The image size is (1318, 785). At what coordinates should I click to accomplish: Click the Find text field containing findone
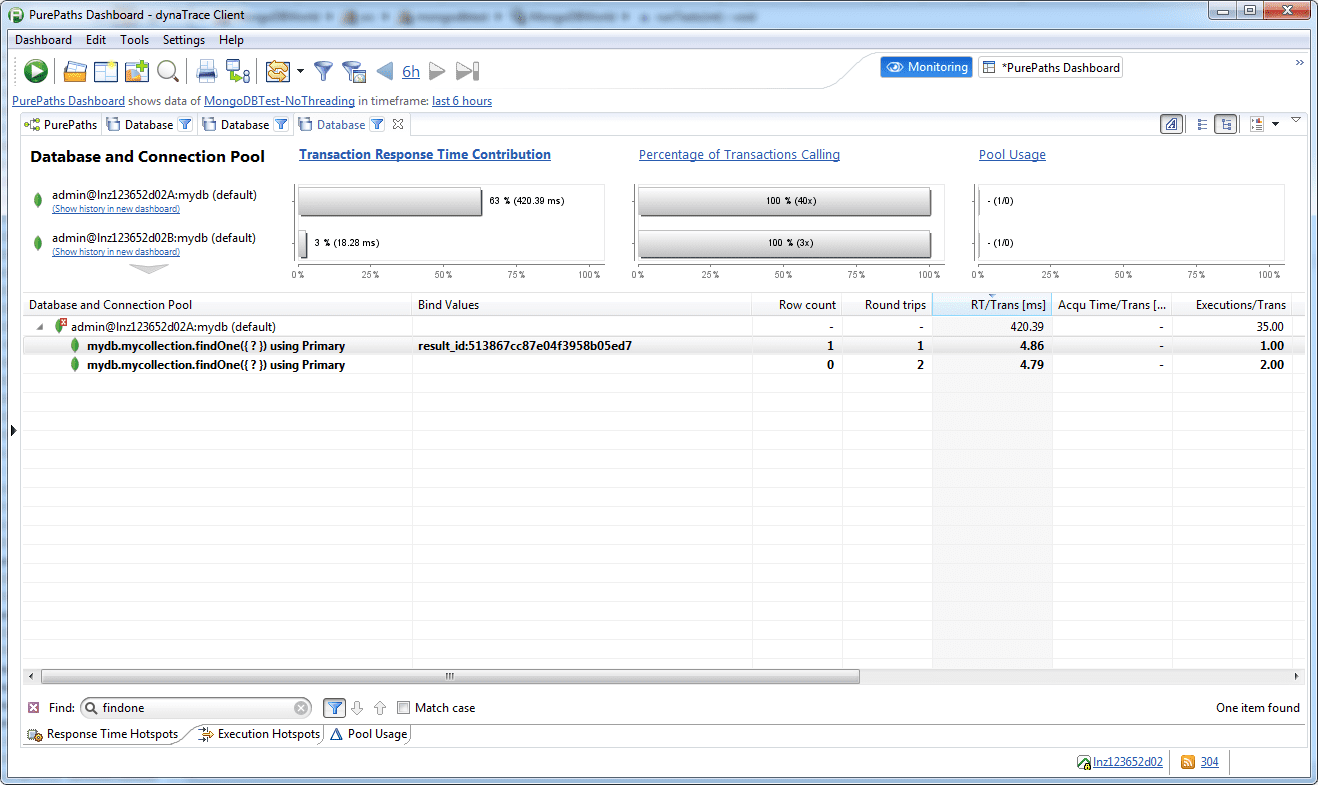(197, 708)
